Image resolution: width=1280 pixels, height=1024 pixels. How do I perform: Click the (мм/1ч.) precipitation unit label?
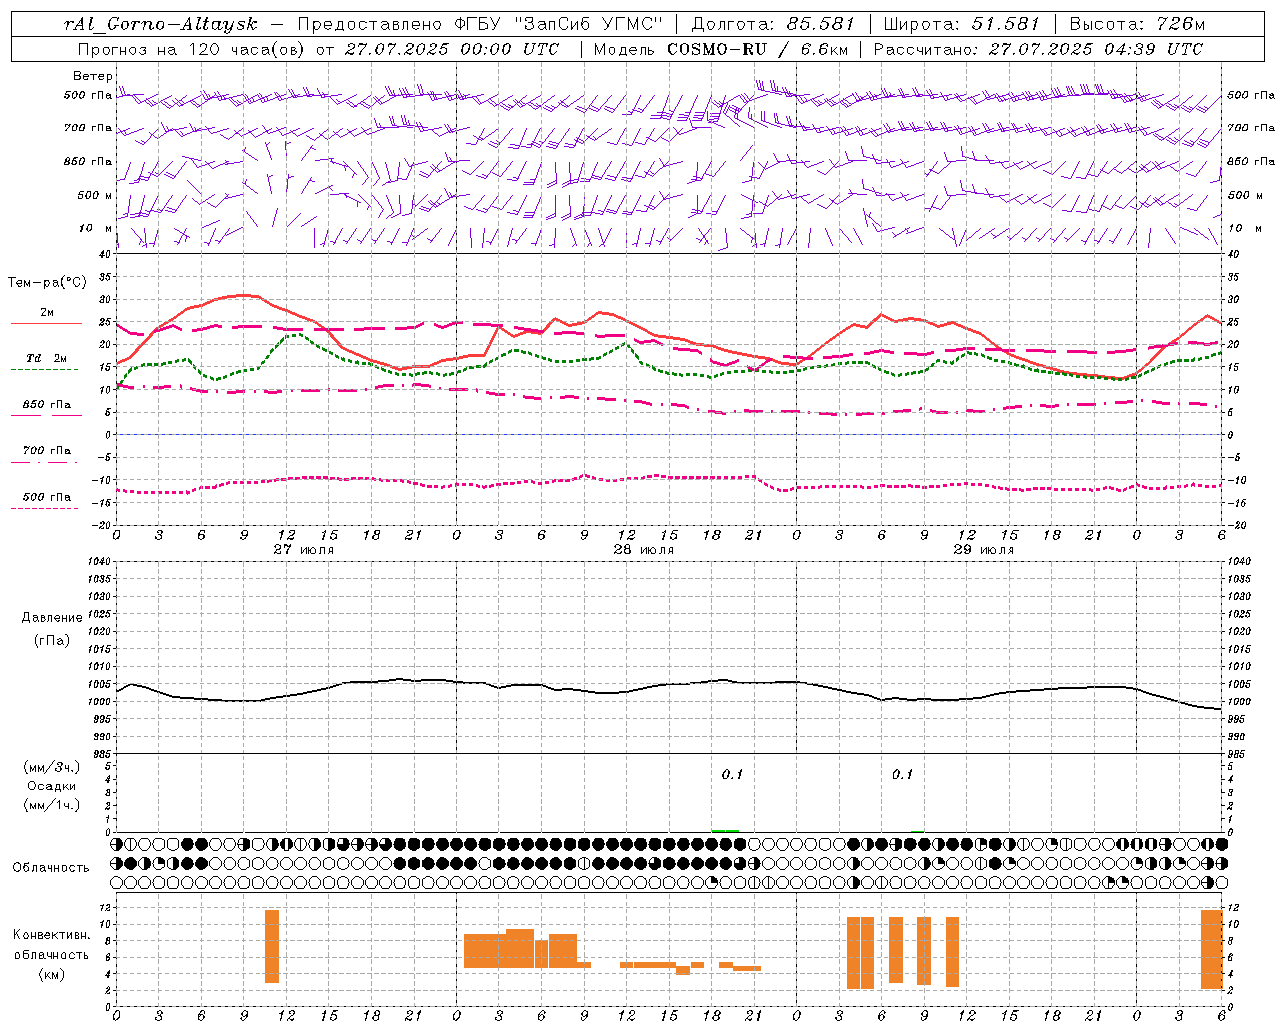(52, 805)
